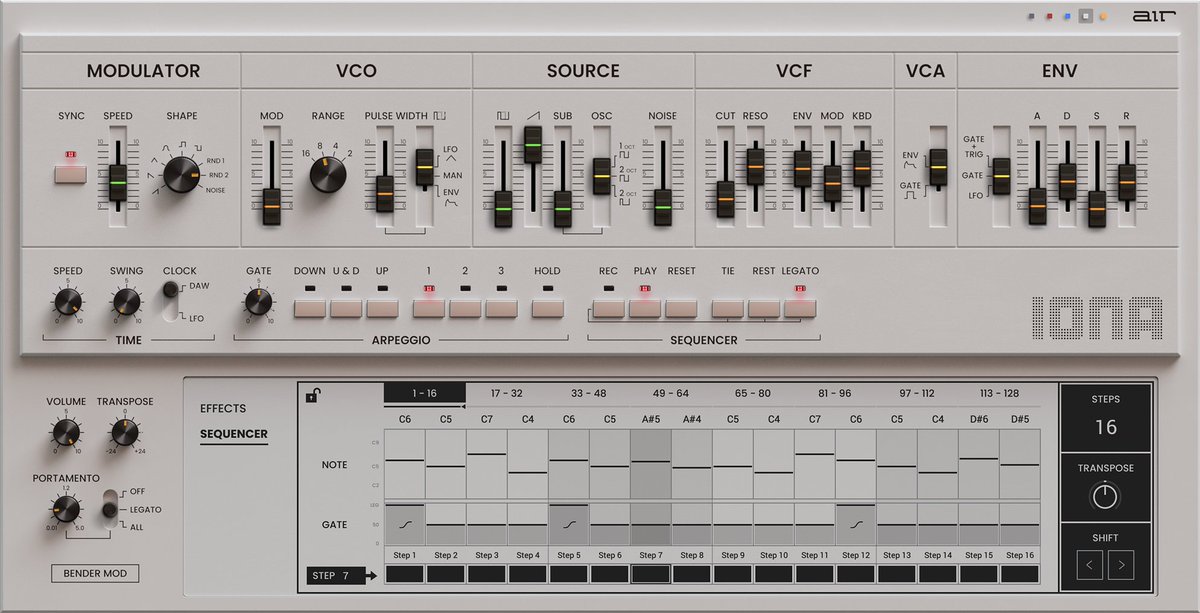Switch to the EFFECTS tab
Viewport: 1200px width, 613px height.
223,408
